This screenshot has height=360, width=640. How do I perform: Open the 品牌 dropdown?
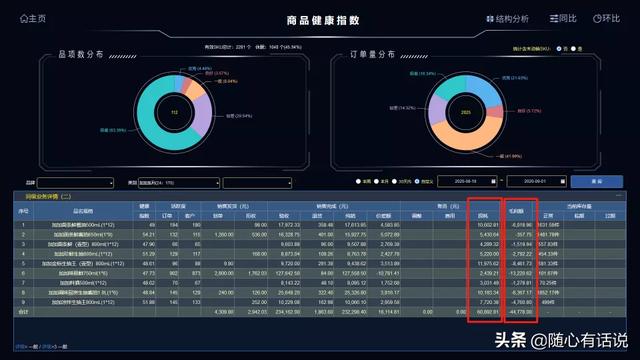[75, 183]
